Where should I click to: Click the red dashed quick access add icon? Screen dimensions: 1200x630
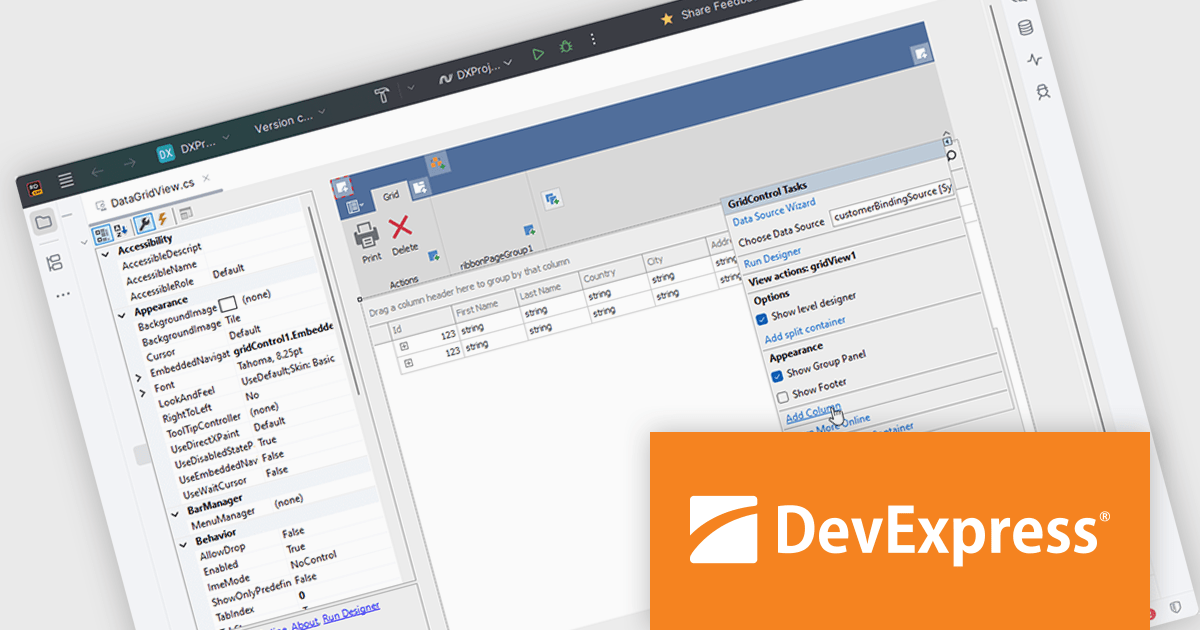pos(342,185)
